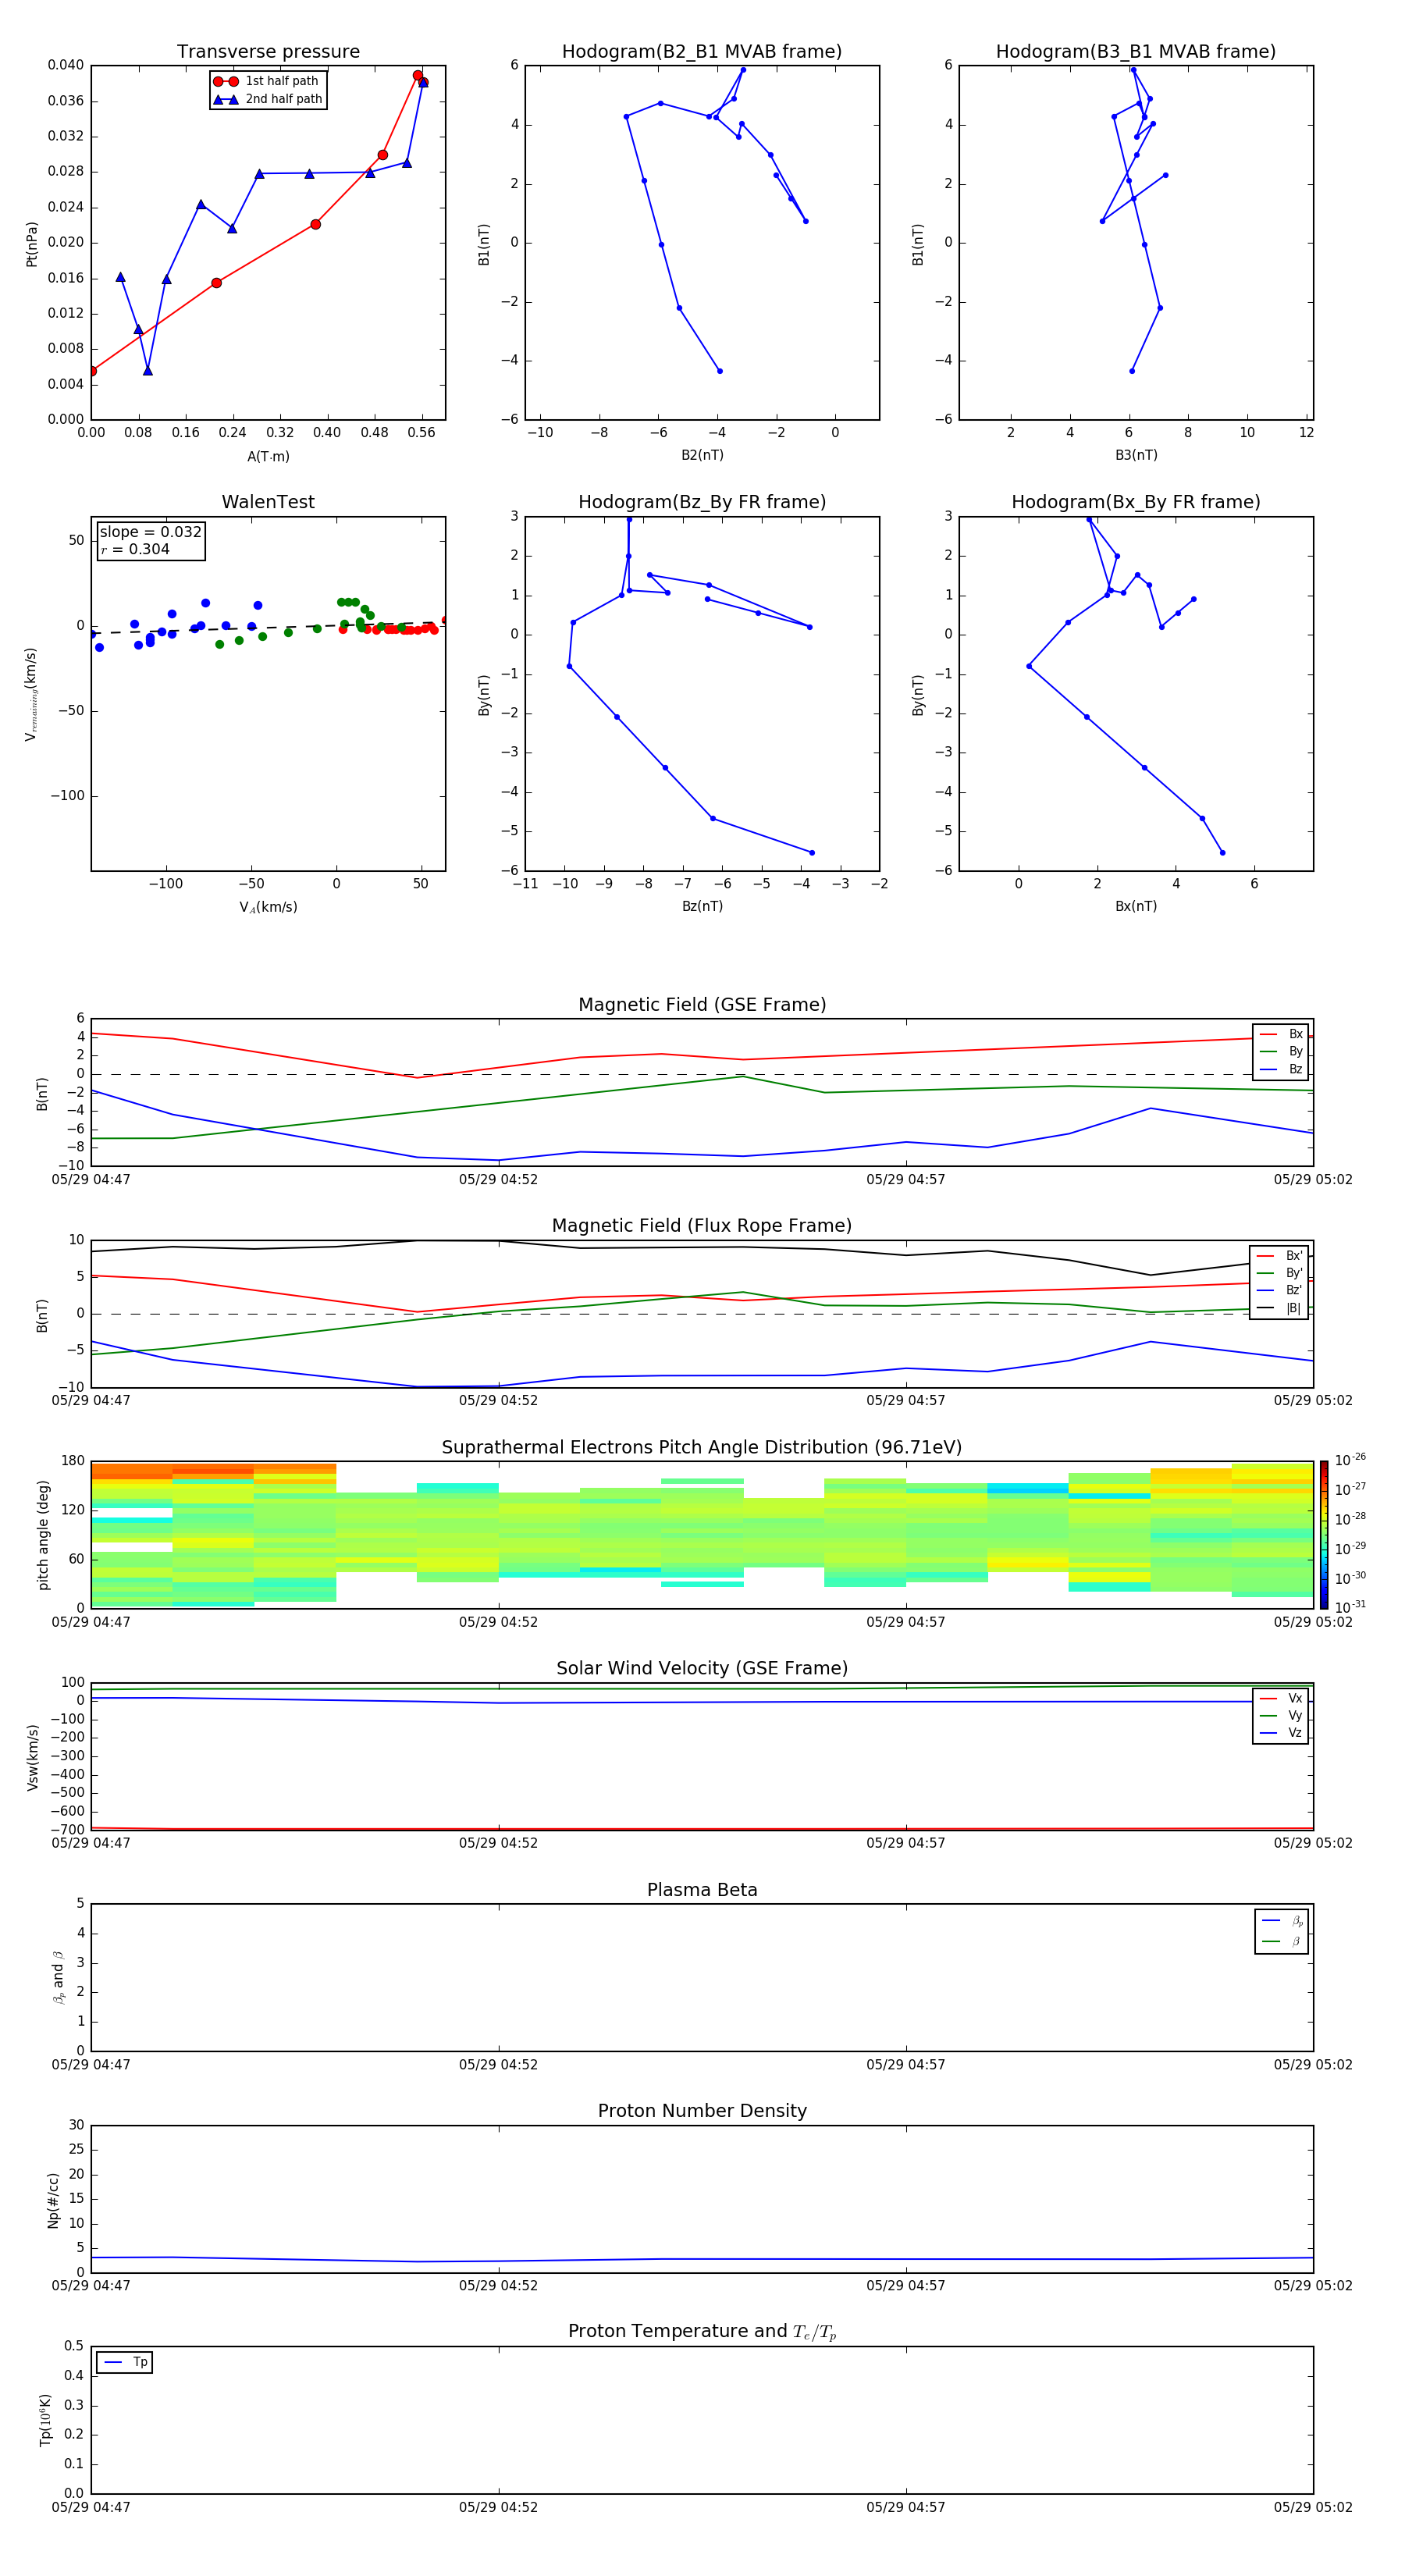Click 'Bz(nT)' x-axis label
The width and height of the screenshot is (1405, 2576).
click(702, 906)
